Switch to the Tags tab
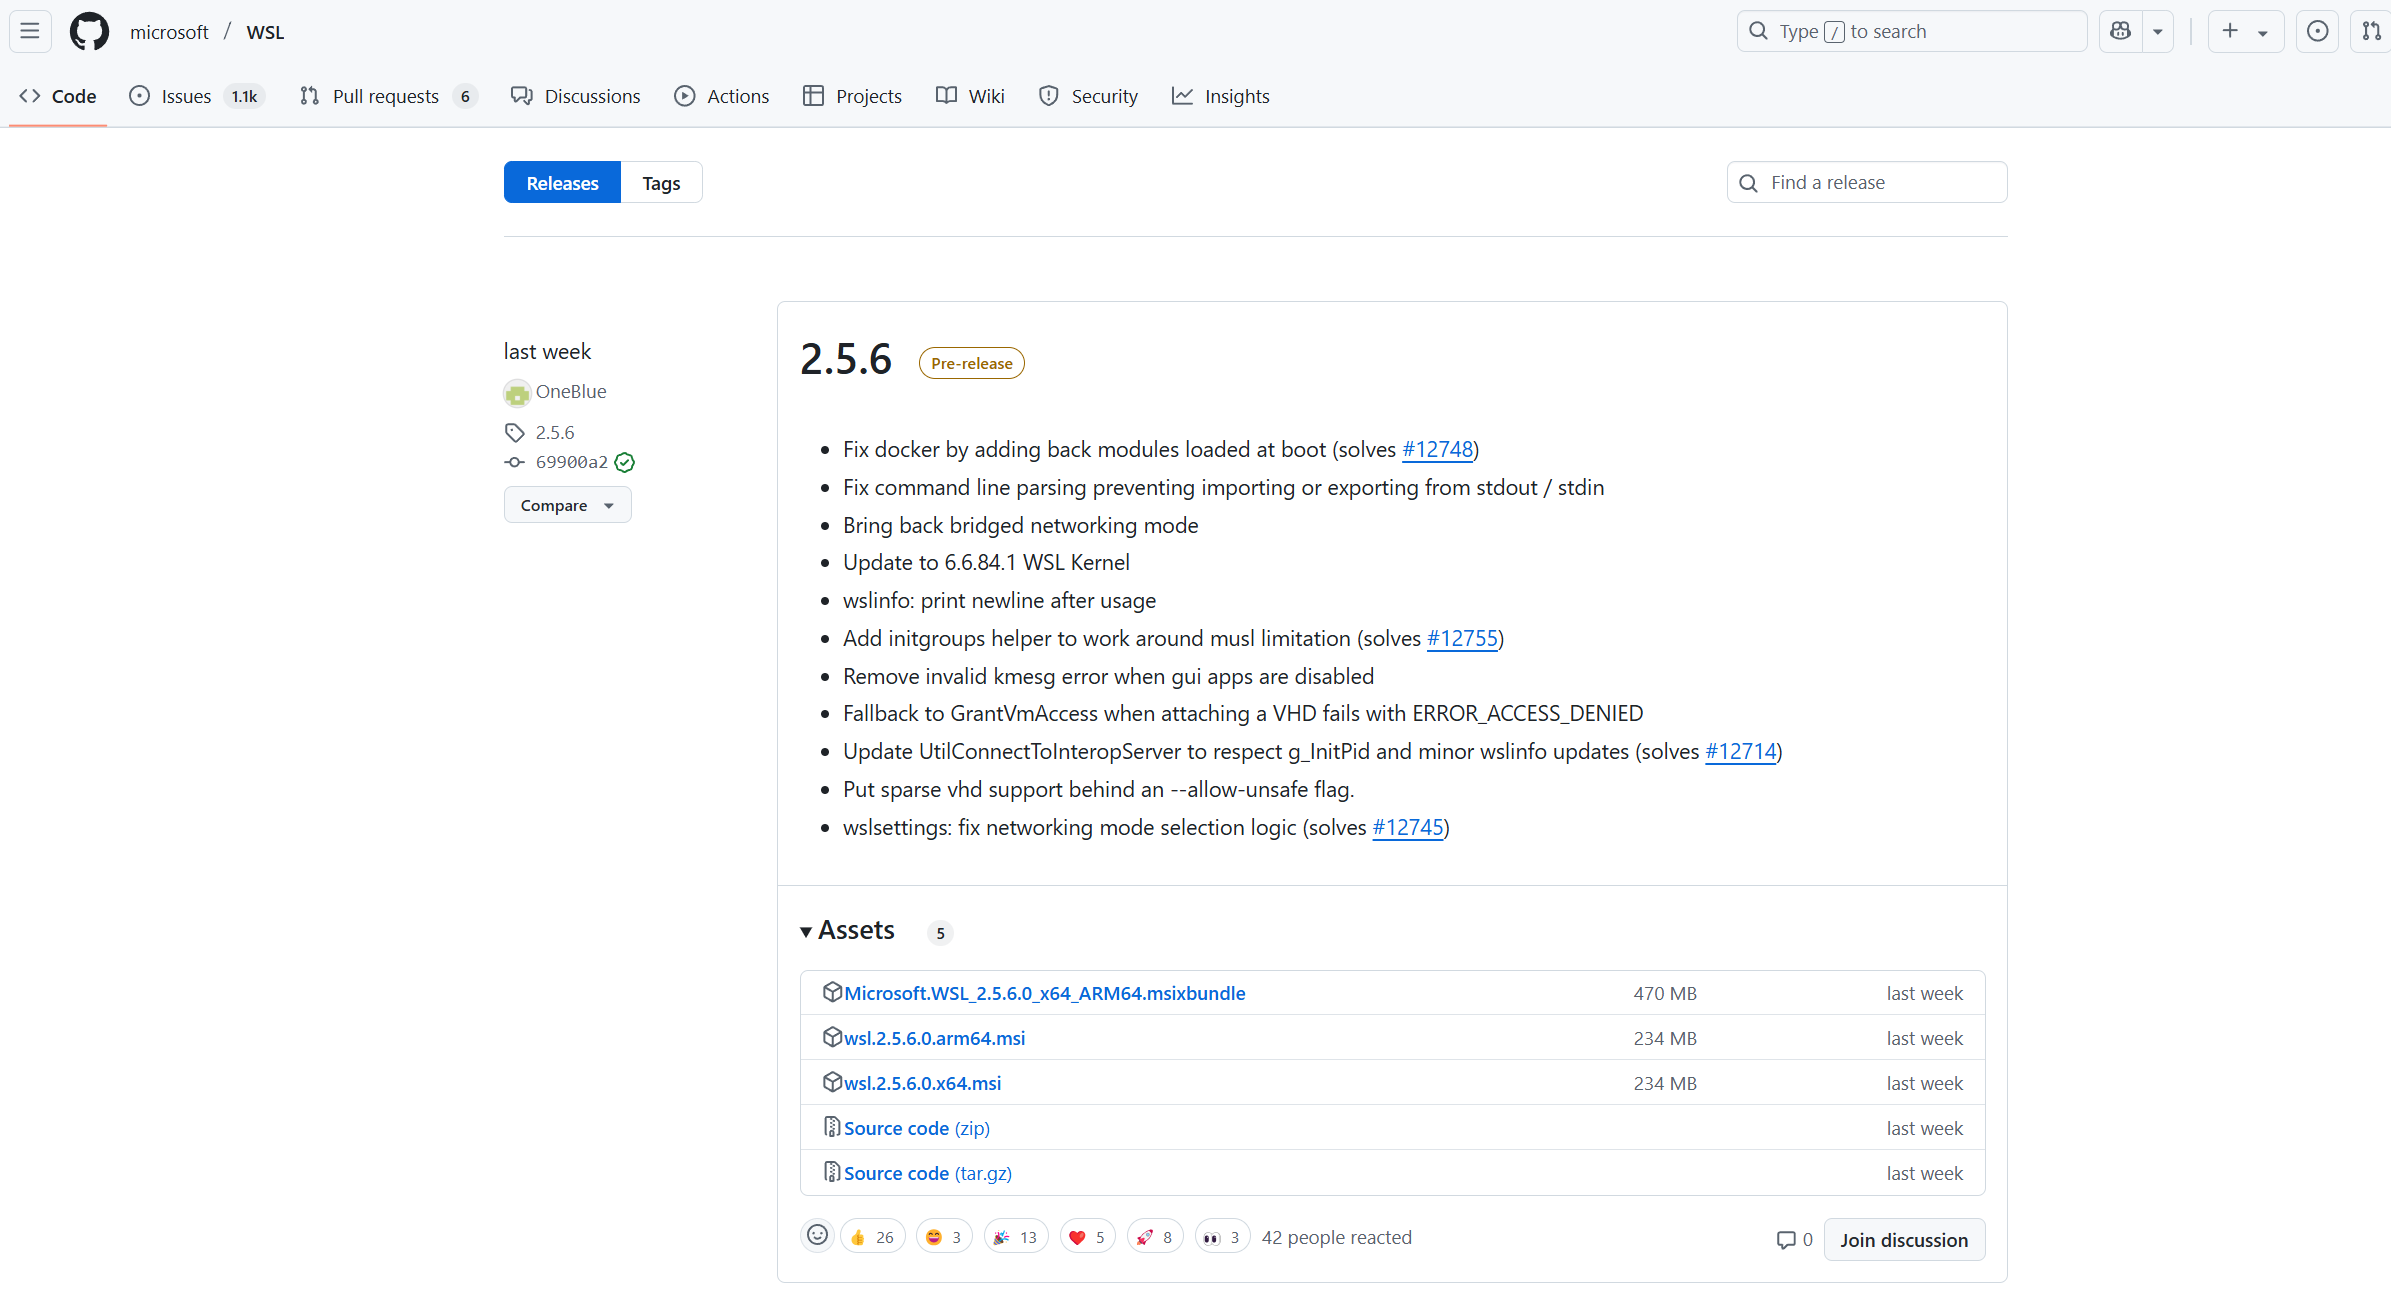This screenshot has width=2391, height=1309. (x=661, y=183)
